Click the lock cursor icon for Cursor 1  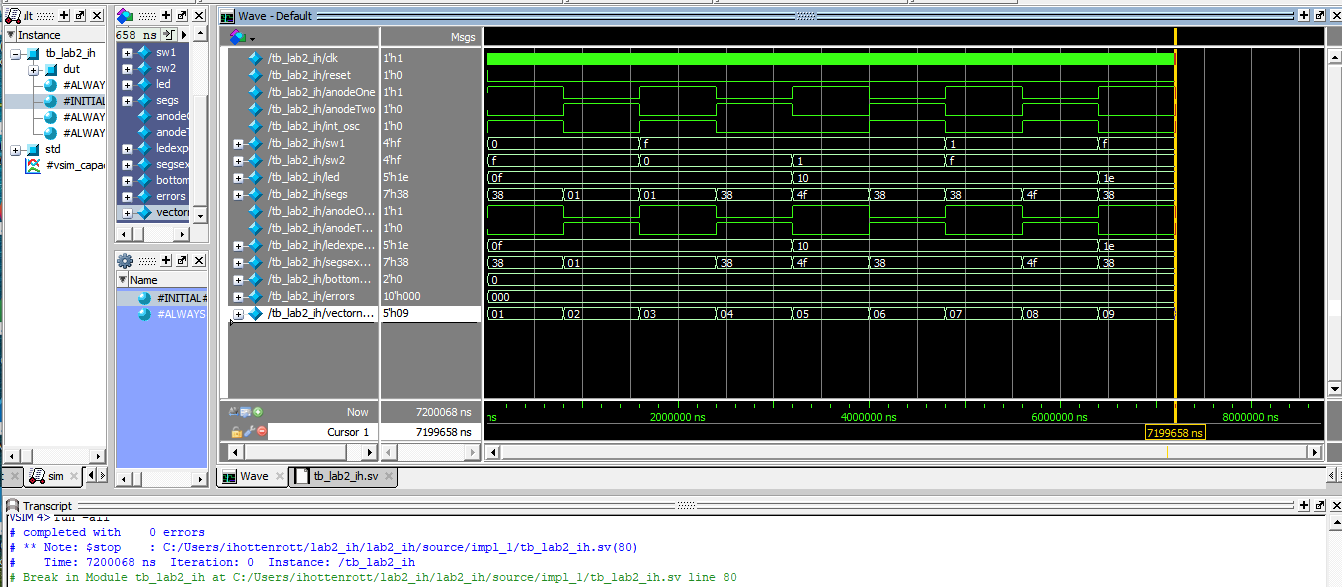236,432
